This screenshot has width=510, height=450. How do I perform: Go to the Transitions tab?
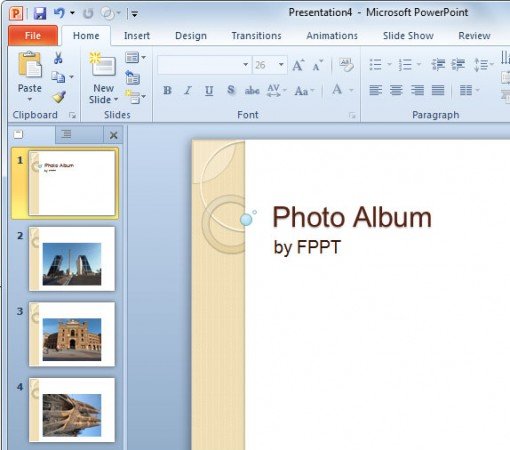tap(256, 36)
